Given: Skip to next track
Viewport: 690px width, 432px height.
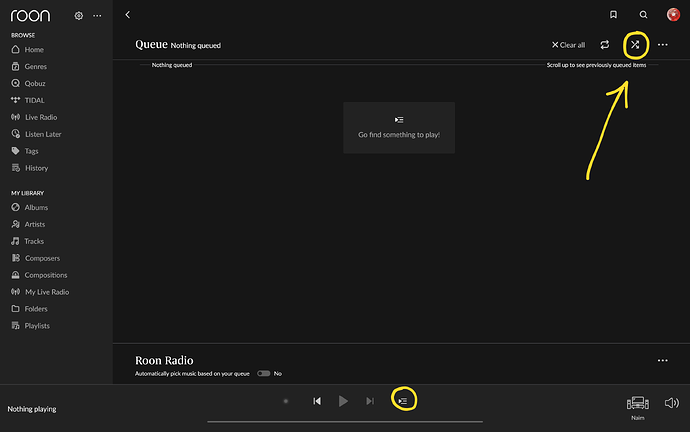Looking at the screenshot, I should pyautogui.click(x=370, y=401).
